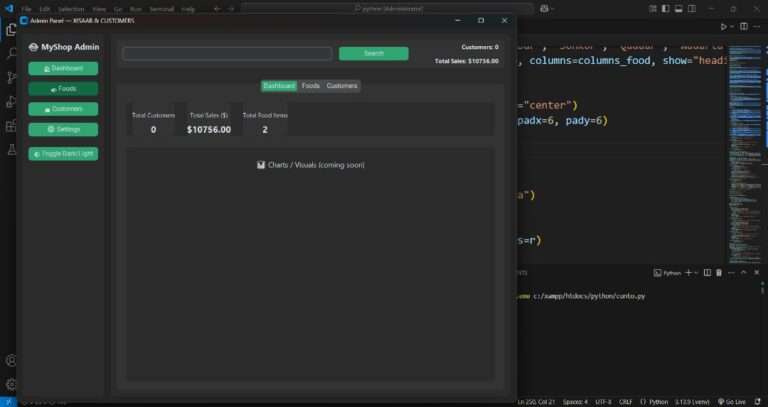Kill terminal with trash icon
This screenshot has width=768, height=407.
click(719, 273)
